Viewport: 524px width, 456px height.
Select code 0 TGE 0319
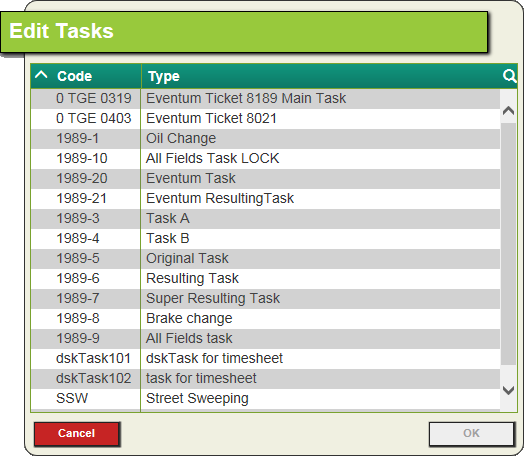click(94, 98)
